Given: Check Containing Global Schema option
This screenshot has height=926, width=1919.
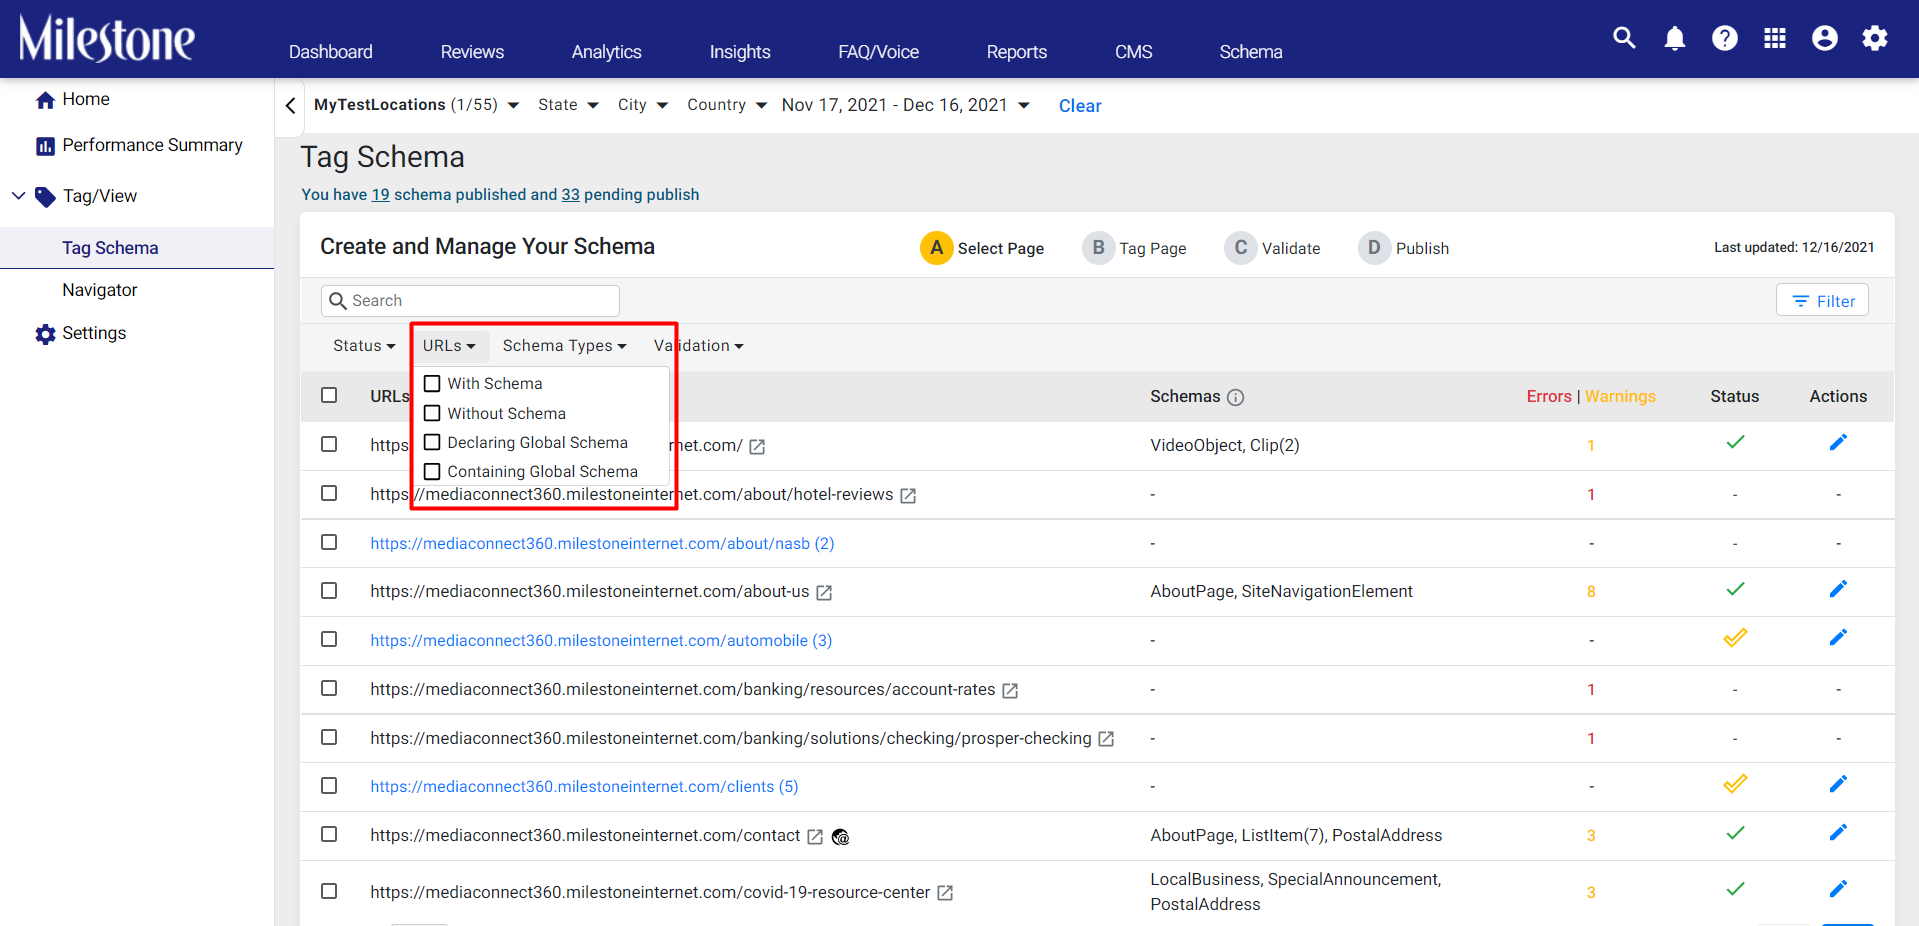Looking at the screenshot, I should (432, 471).
